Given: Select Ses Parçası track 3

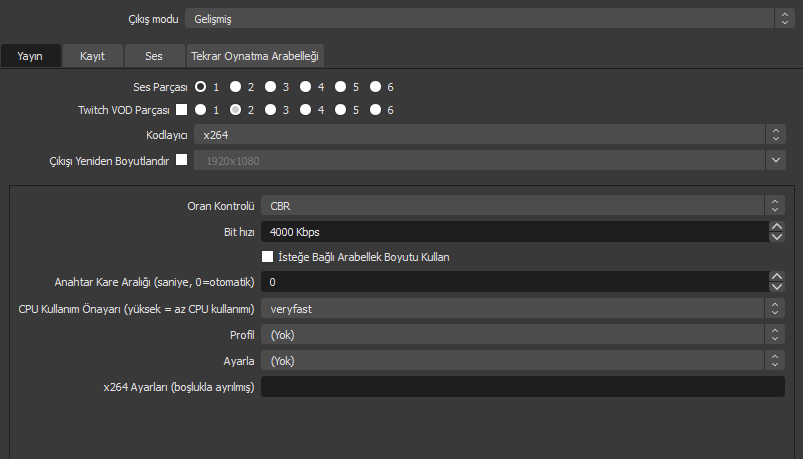Looking at the screenshot, I should tap(270, 87).
